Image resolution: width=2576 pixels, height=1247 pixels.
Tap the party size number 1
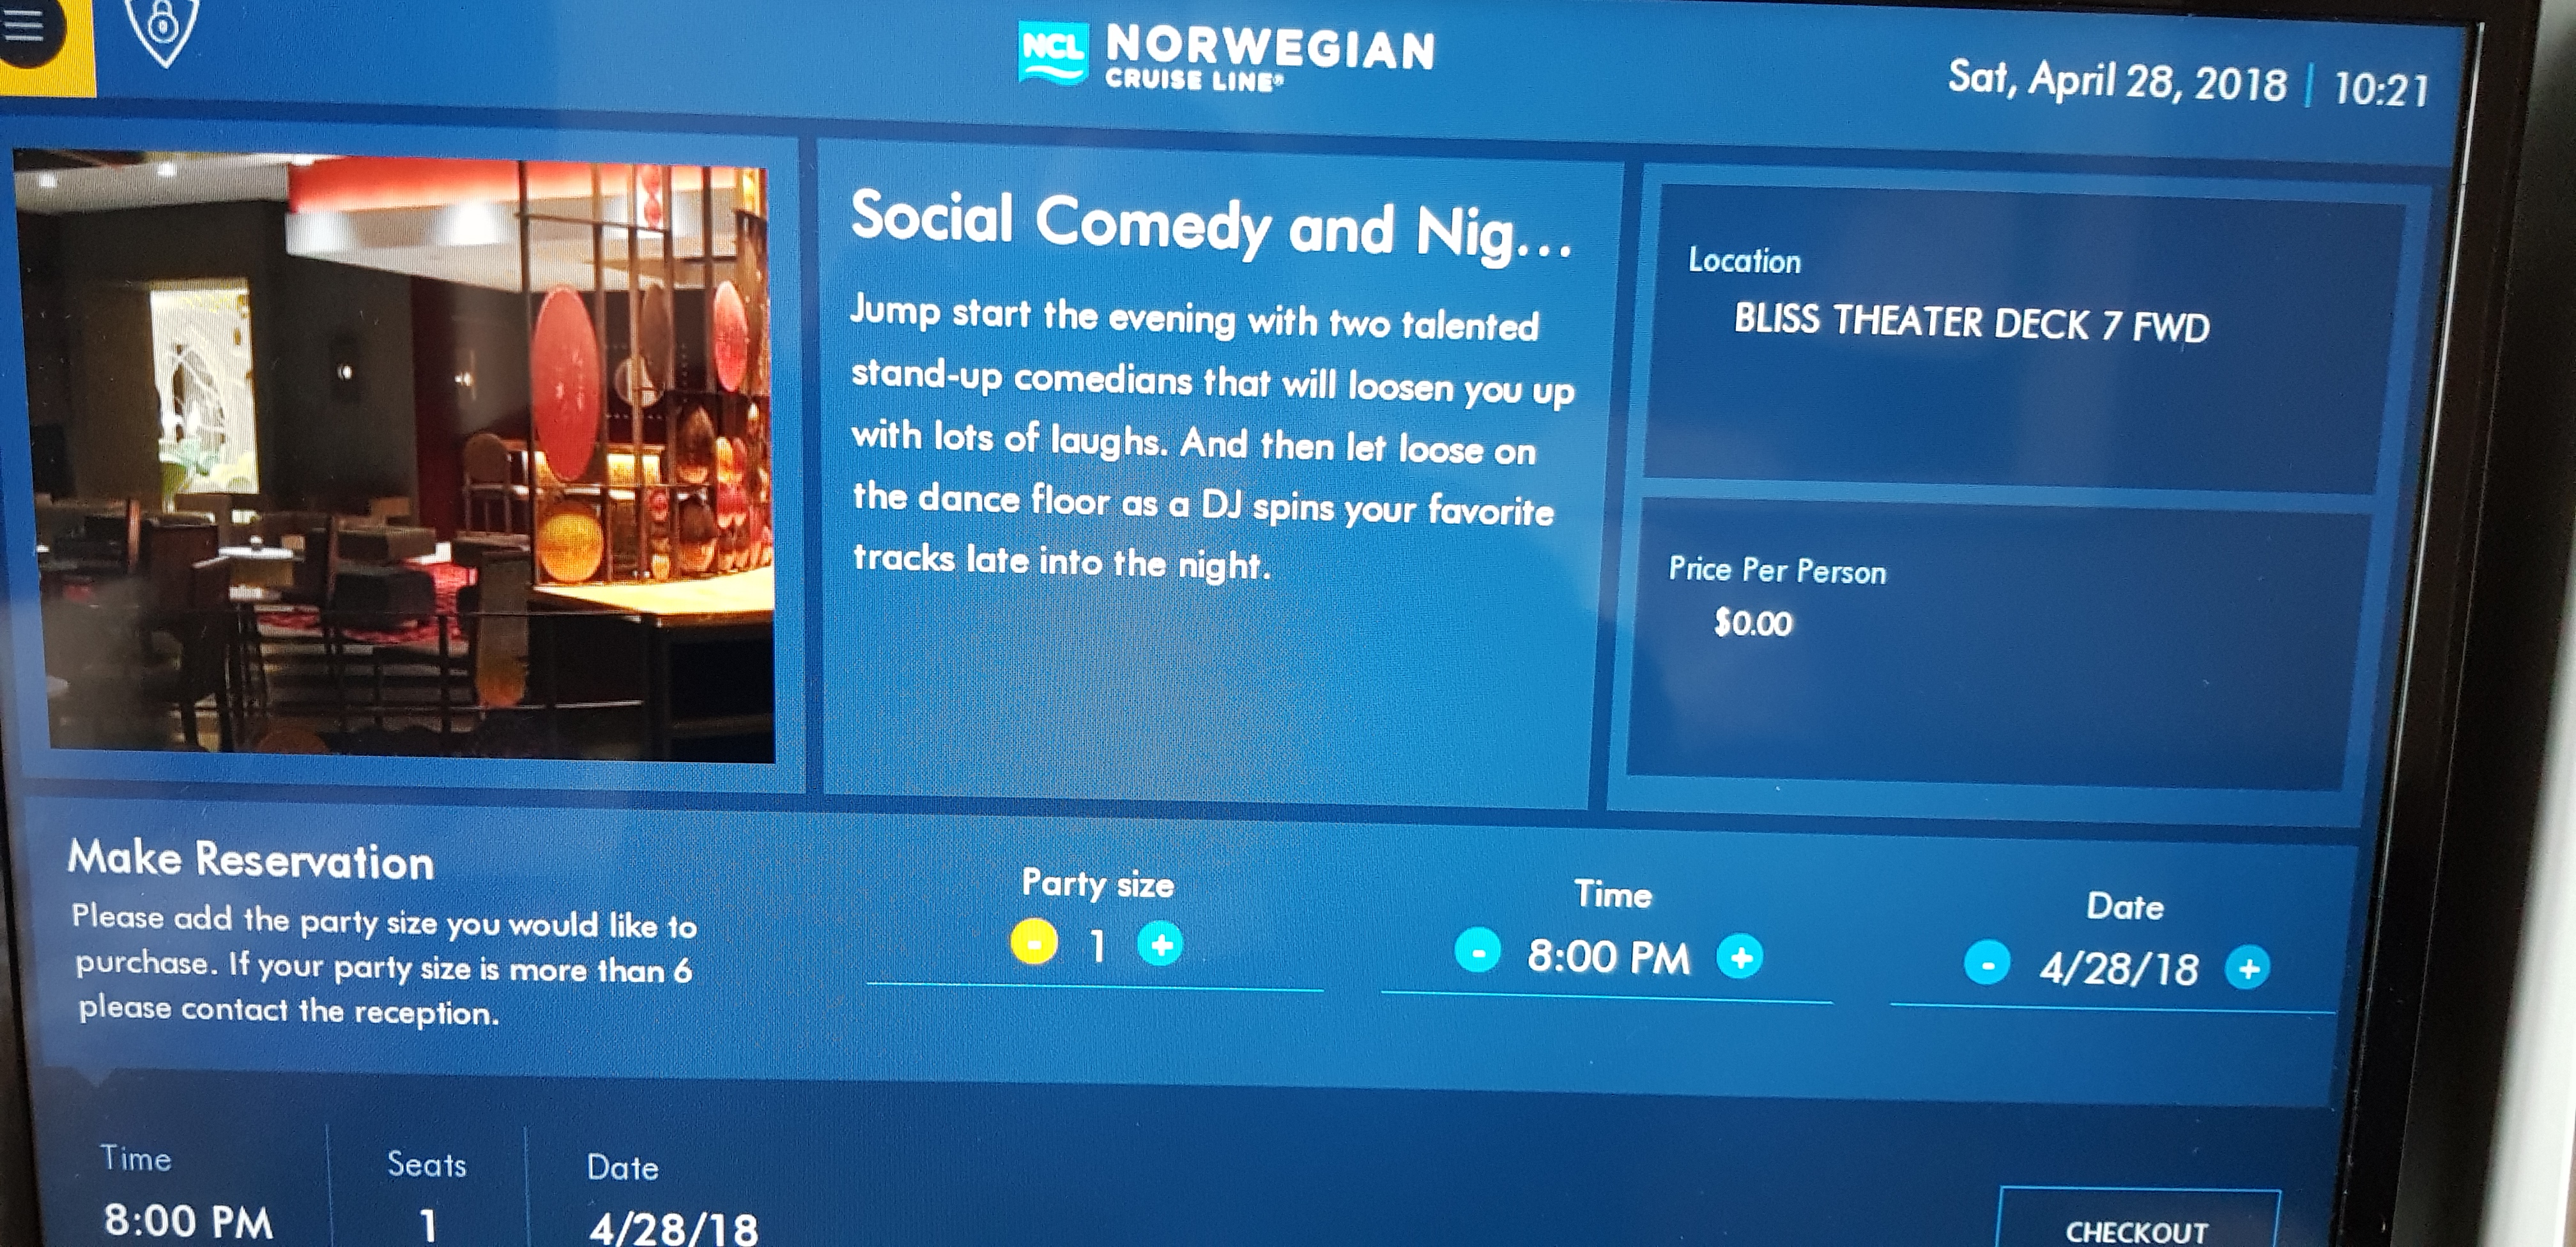pos(1097,945)
